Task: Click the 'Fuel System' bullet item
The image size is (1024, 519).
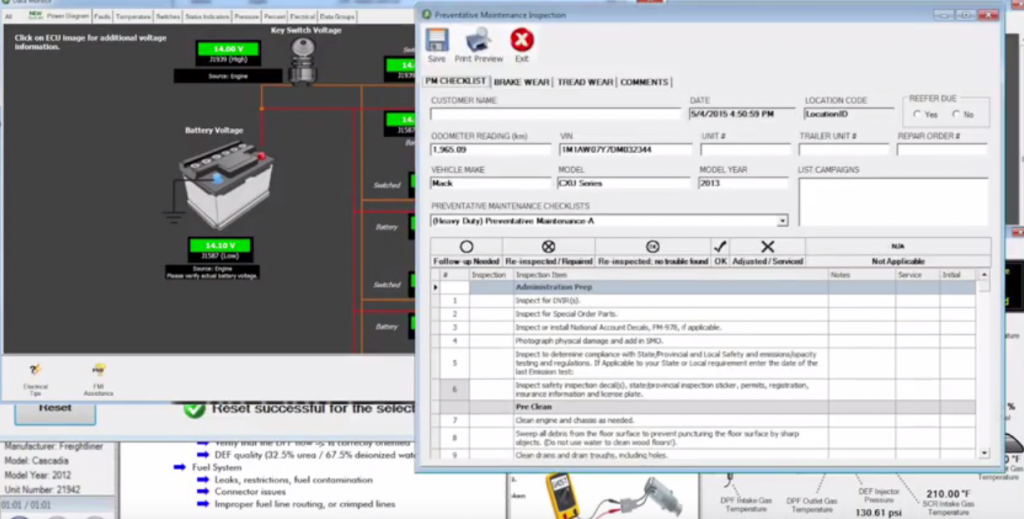Action: pyautogui.click(x=216, y=467)
